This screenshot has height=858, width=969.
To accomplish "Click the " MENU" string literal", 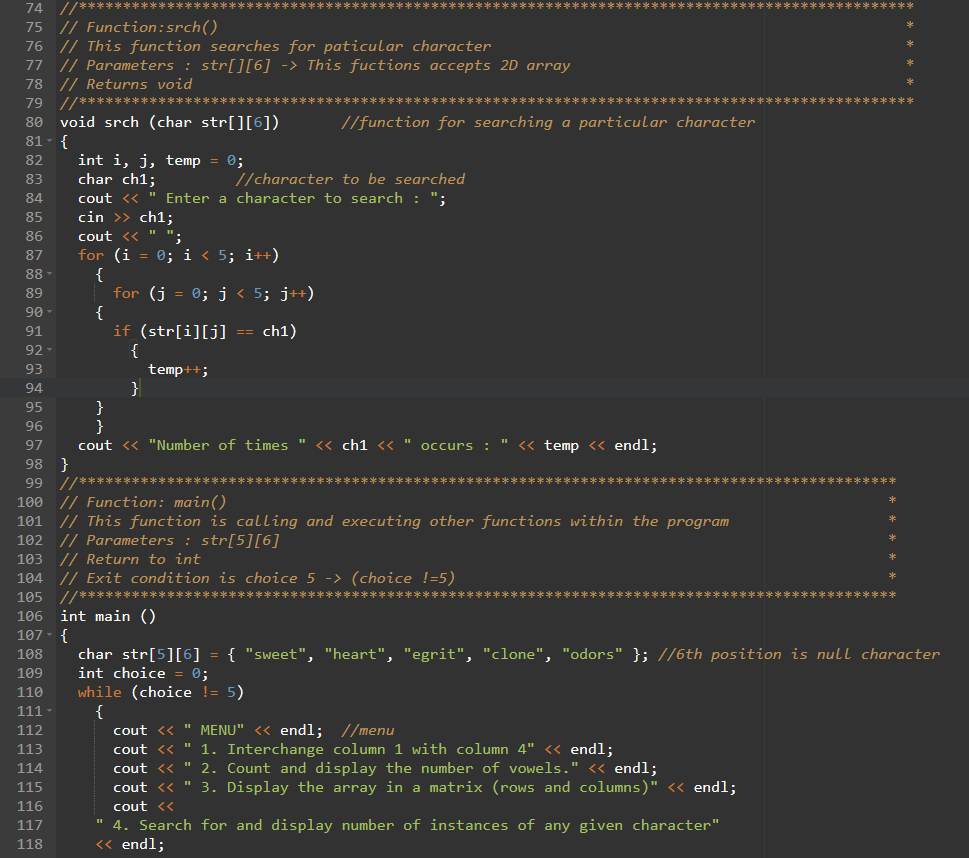I will (214, 730).
